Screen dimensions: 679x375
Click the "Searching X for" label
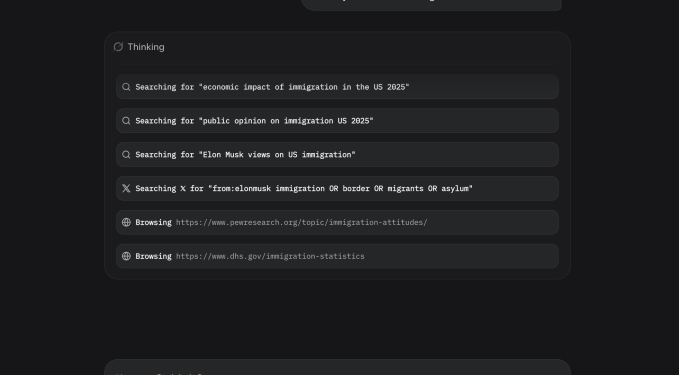[169, 188]
